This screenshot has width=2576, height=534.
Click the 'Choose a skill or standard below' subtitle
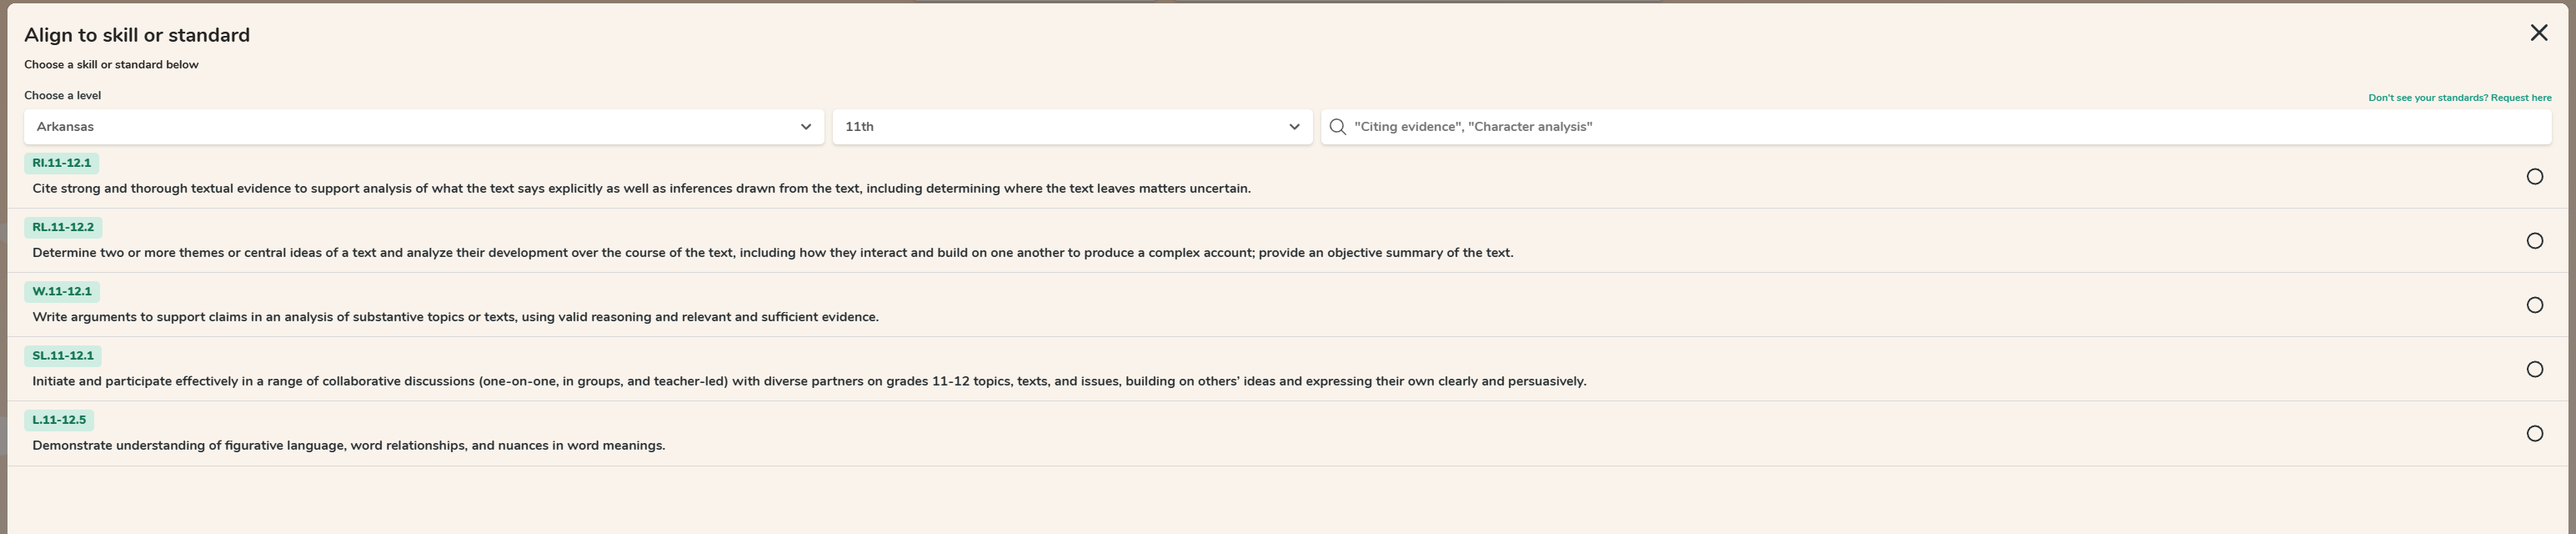(x=111, y=65)
